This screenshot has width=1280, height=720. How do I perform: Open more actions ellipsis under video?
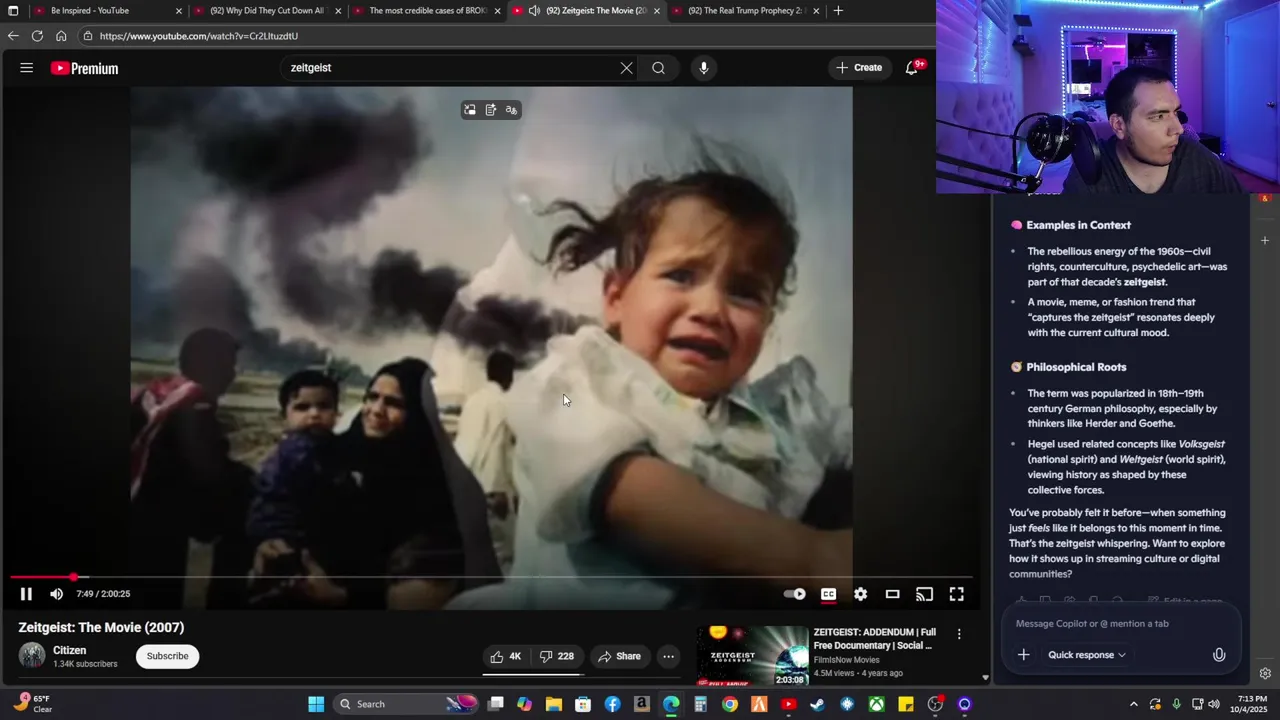pos(668,656)
